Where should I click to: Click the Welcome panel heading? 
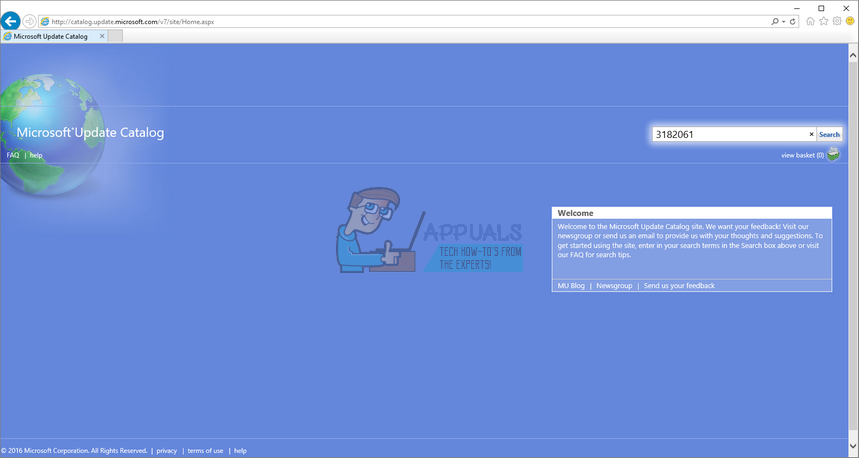point(575,213)
